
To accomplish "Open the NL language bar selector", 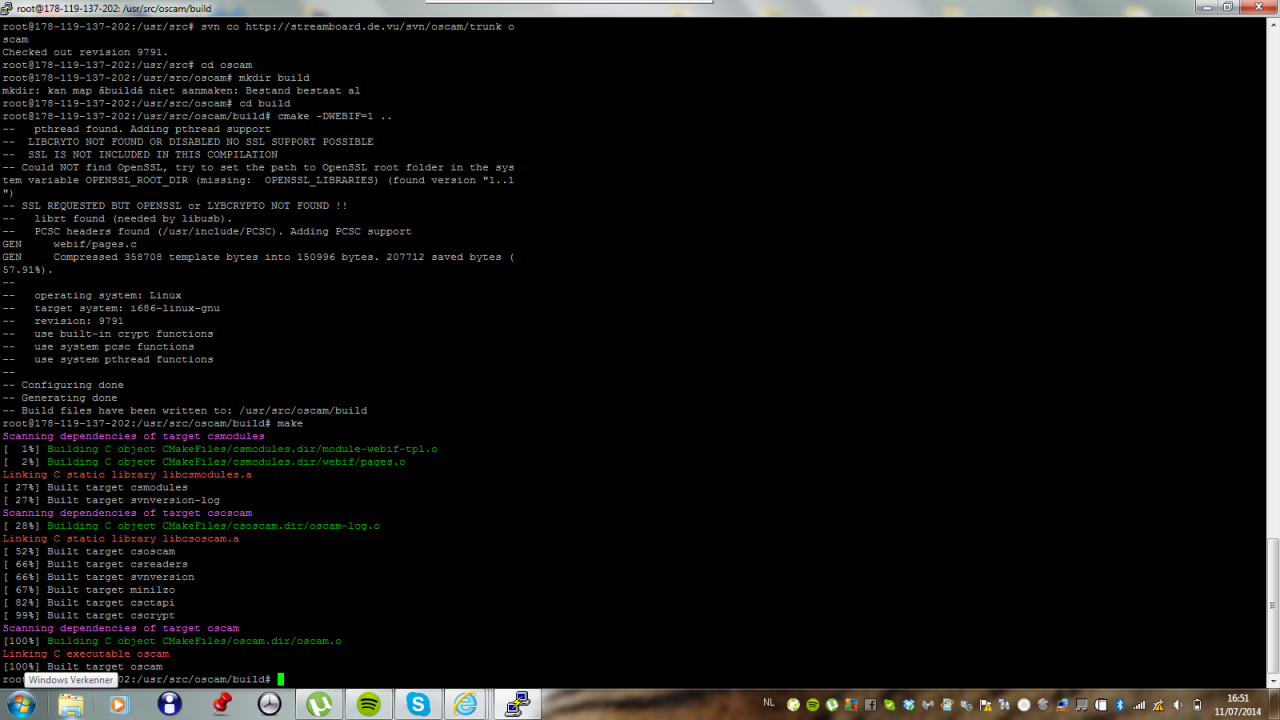I will (769, 702).
